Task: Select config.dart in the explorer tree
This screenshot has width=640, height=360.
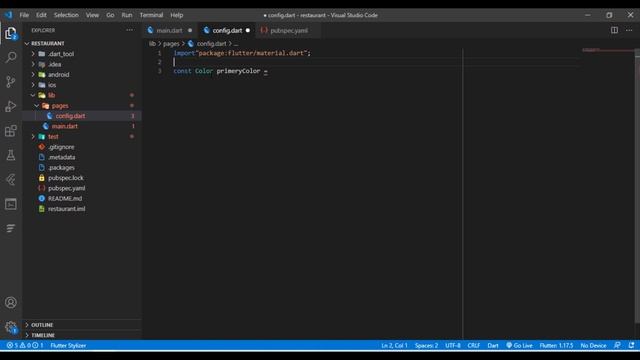Action: click(82, 116)
